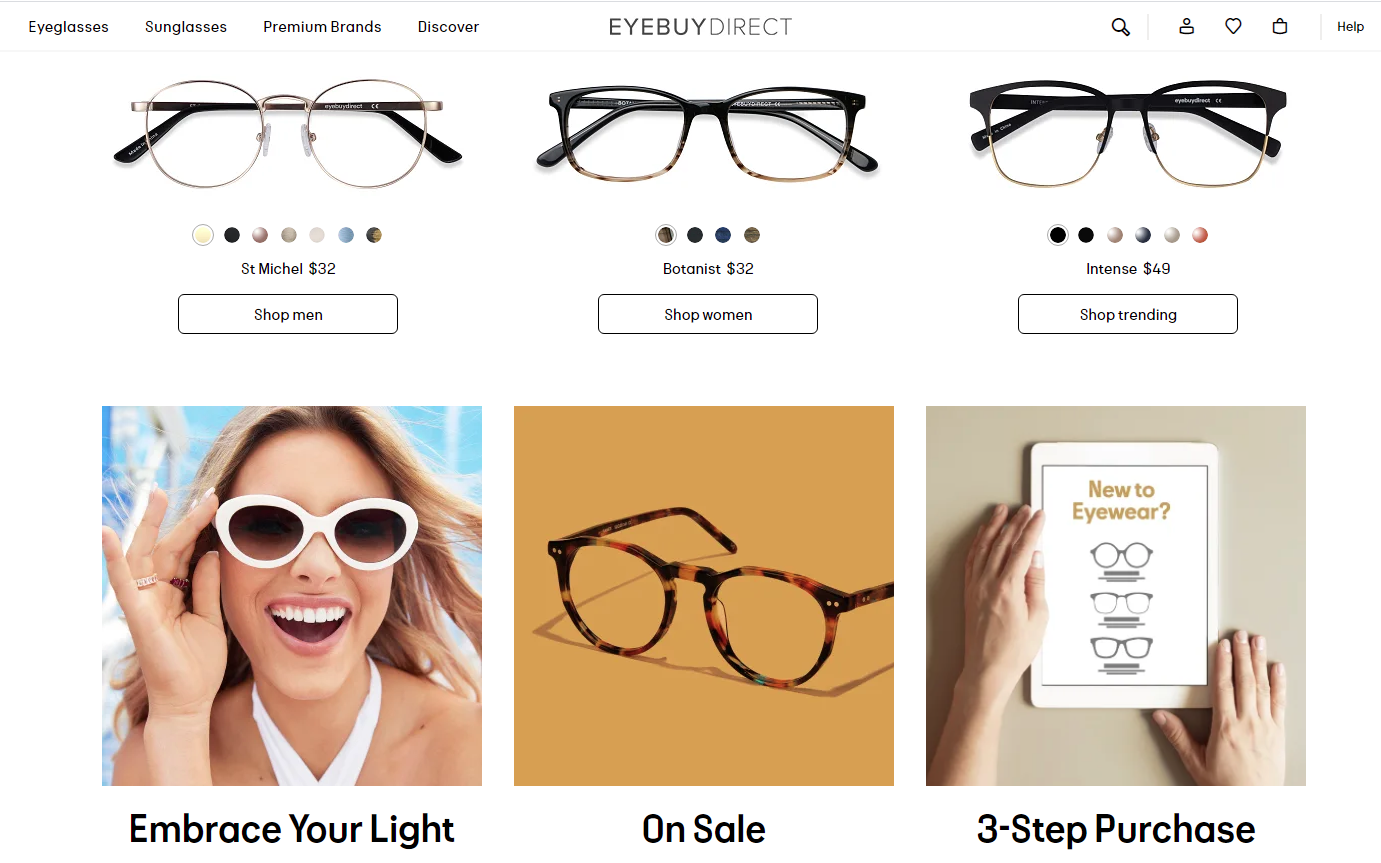View the wishlist heart icon
Screen dimensions: 1381x863
1233,27
